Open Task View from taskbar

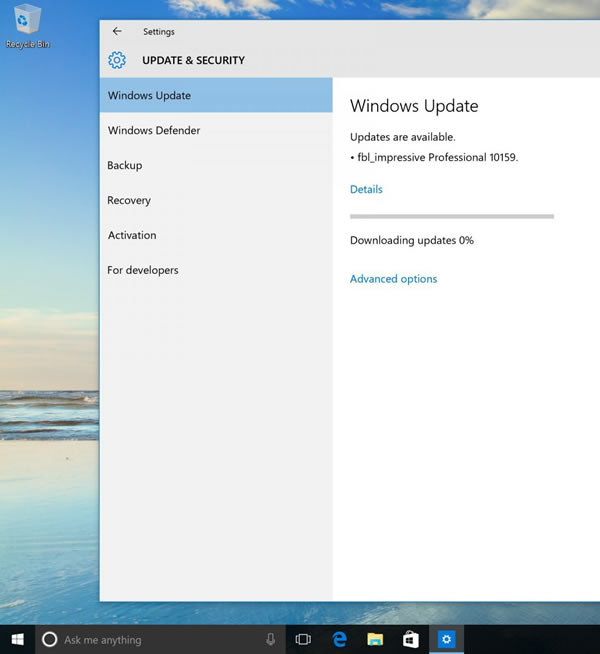click(x=303, y=639)
